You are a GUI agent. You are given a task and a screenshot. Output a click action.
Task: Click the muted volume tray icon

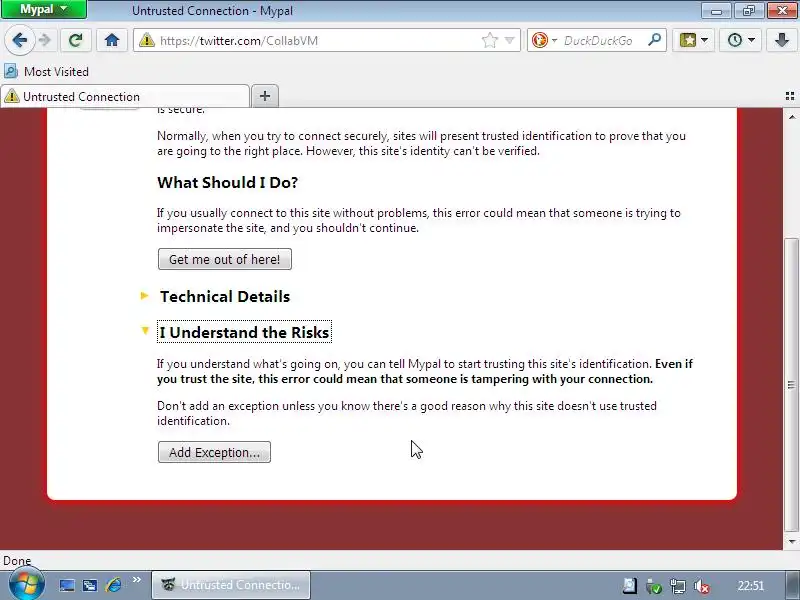pos(702,586)
